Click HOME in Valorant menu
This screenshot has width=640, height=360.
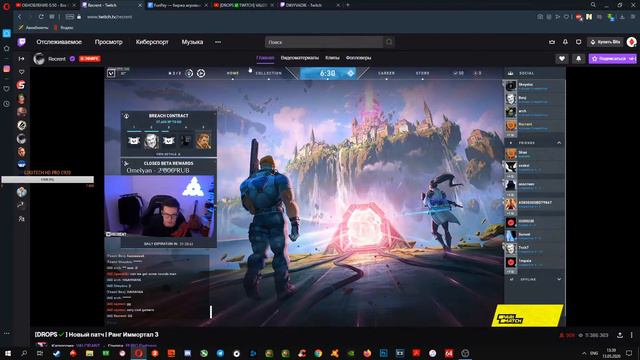click(x=233, y=73)
